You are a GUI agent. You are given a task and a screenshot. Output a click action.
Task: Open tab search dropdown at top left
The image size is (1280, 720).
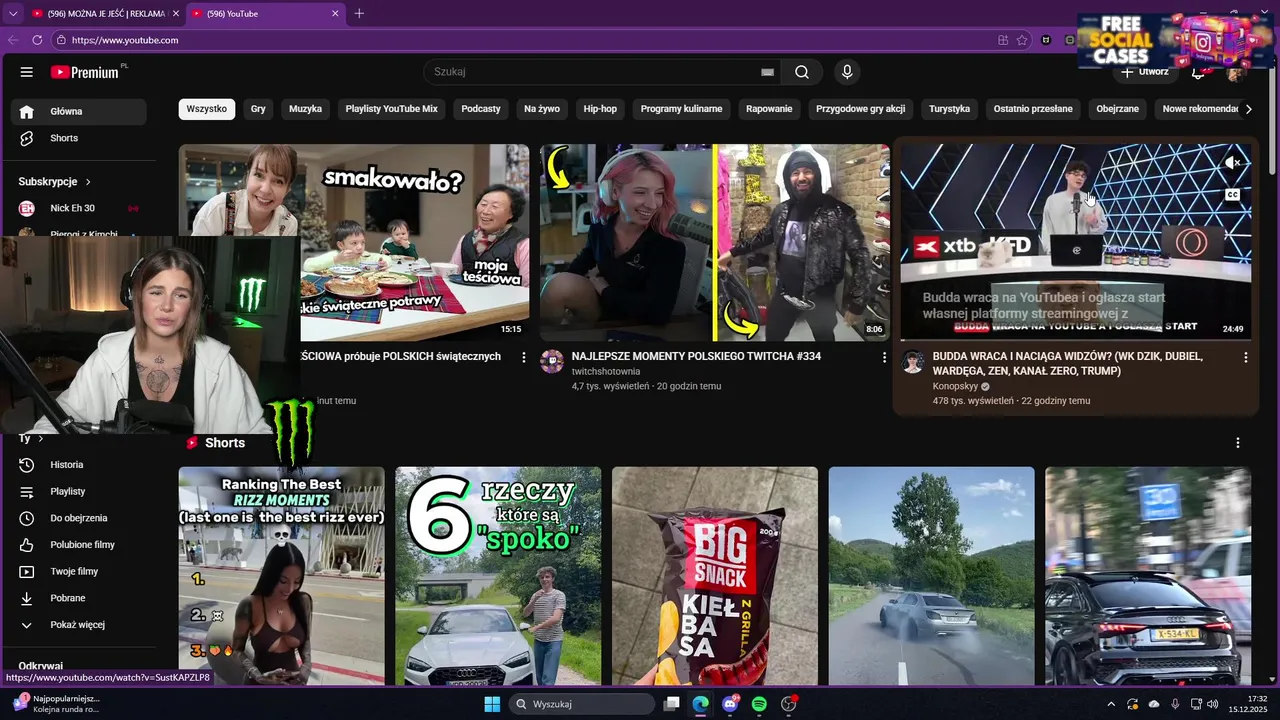coord(13,13)
